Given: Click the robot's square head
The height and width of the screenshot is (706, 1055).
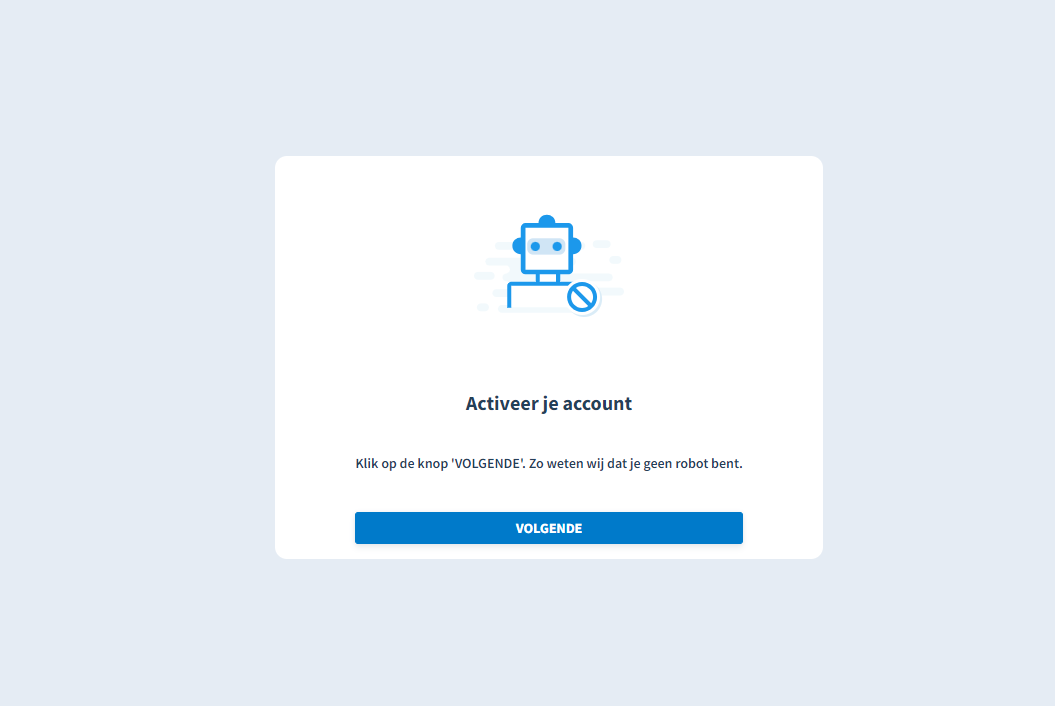Looking at the screenshot, I should 547,248.
